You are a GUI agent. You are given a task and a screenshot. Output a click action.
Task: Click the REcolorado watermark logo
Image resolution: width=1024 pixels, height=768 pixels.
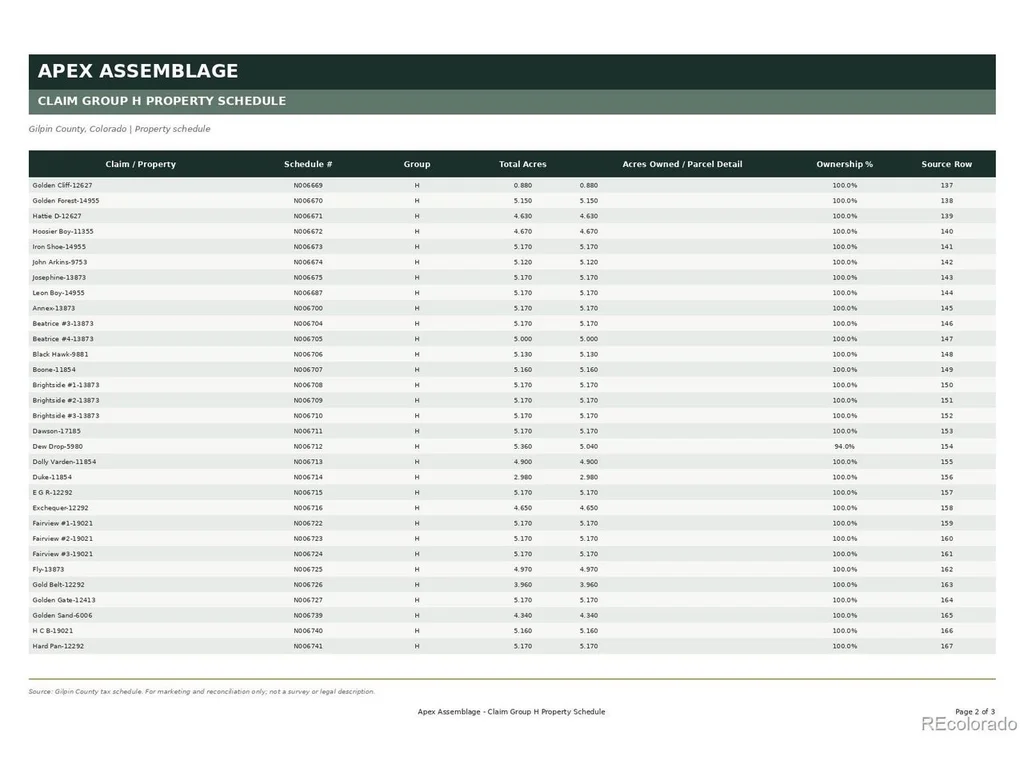[969, 724]
